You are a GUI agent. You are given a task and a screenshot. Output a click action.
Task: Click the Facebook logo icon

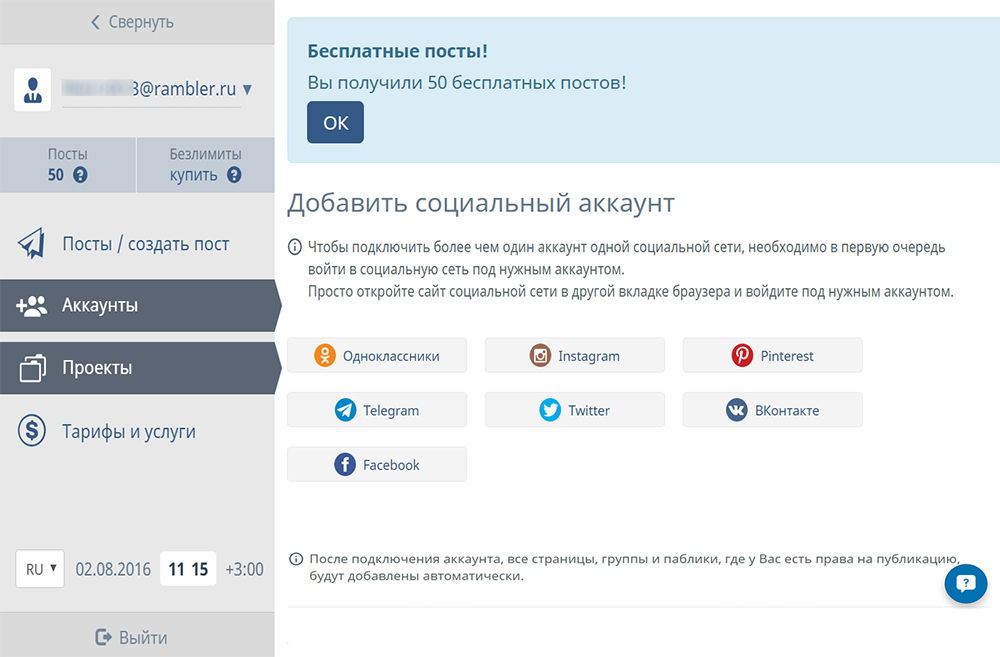345,465
